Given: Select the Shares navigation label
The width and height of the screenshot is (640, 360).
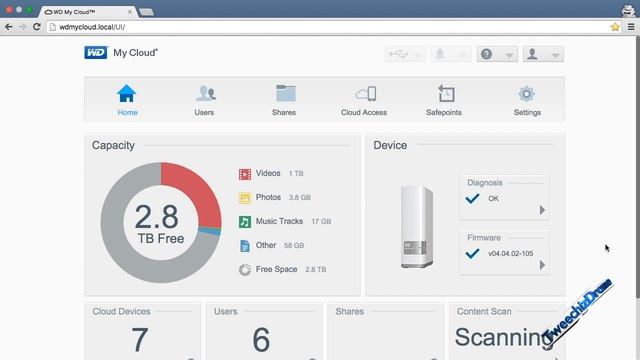Looking at the screenshot, I should pos(284,112).
